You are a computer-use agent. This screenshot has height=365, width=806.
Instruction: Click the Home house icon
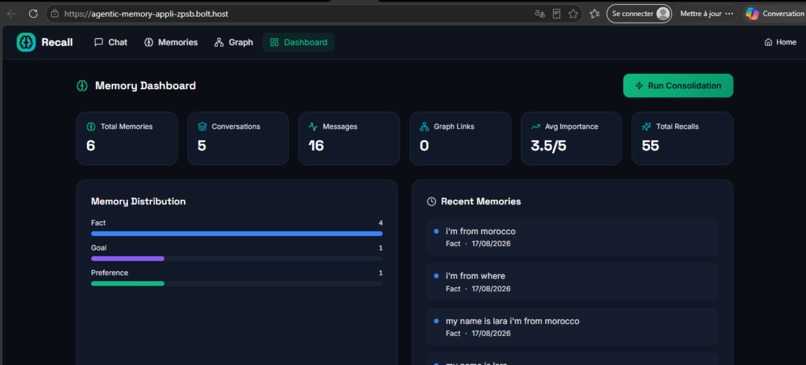[x=768, y=42]
